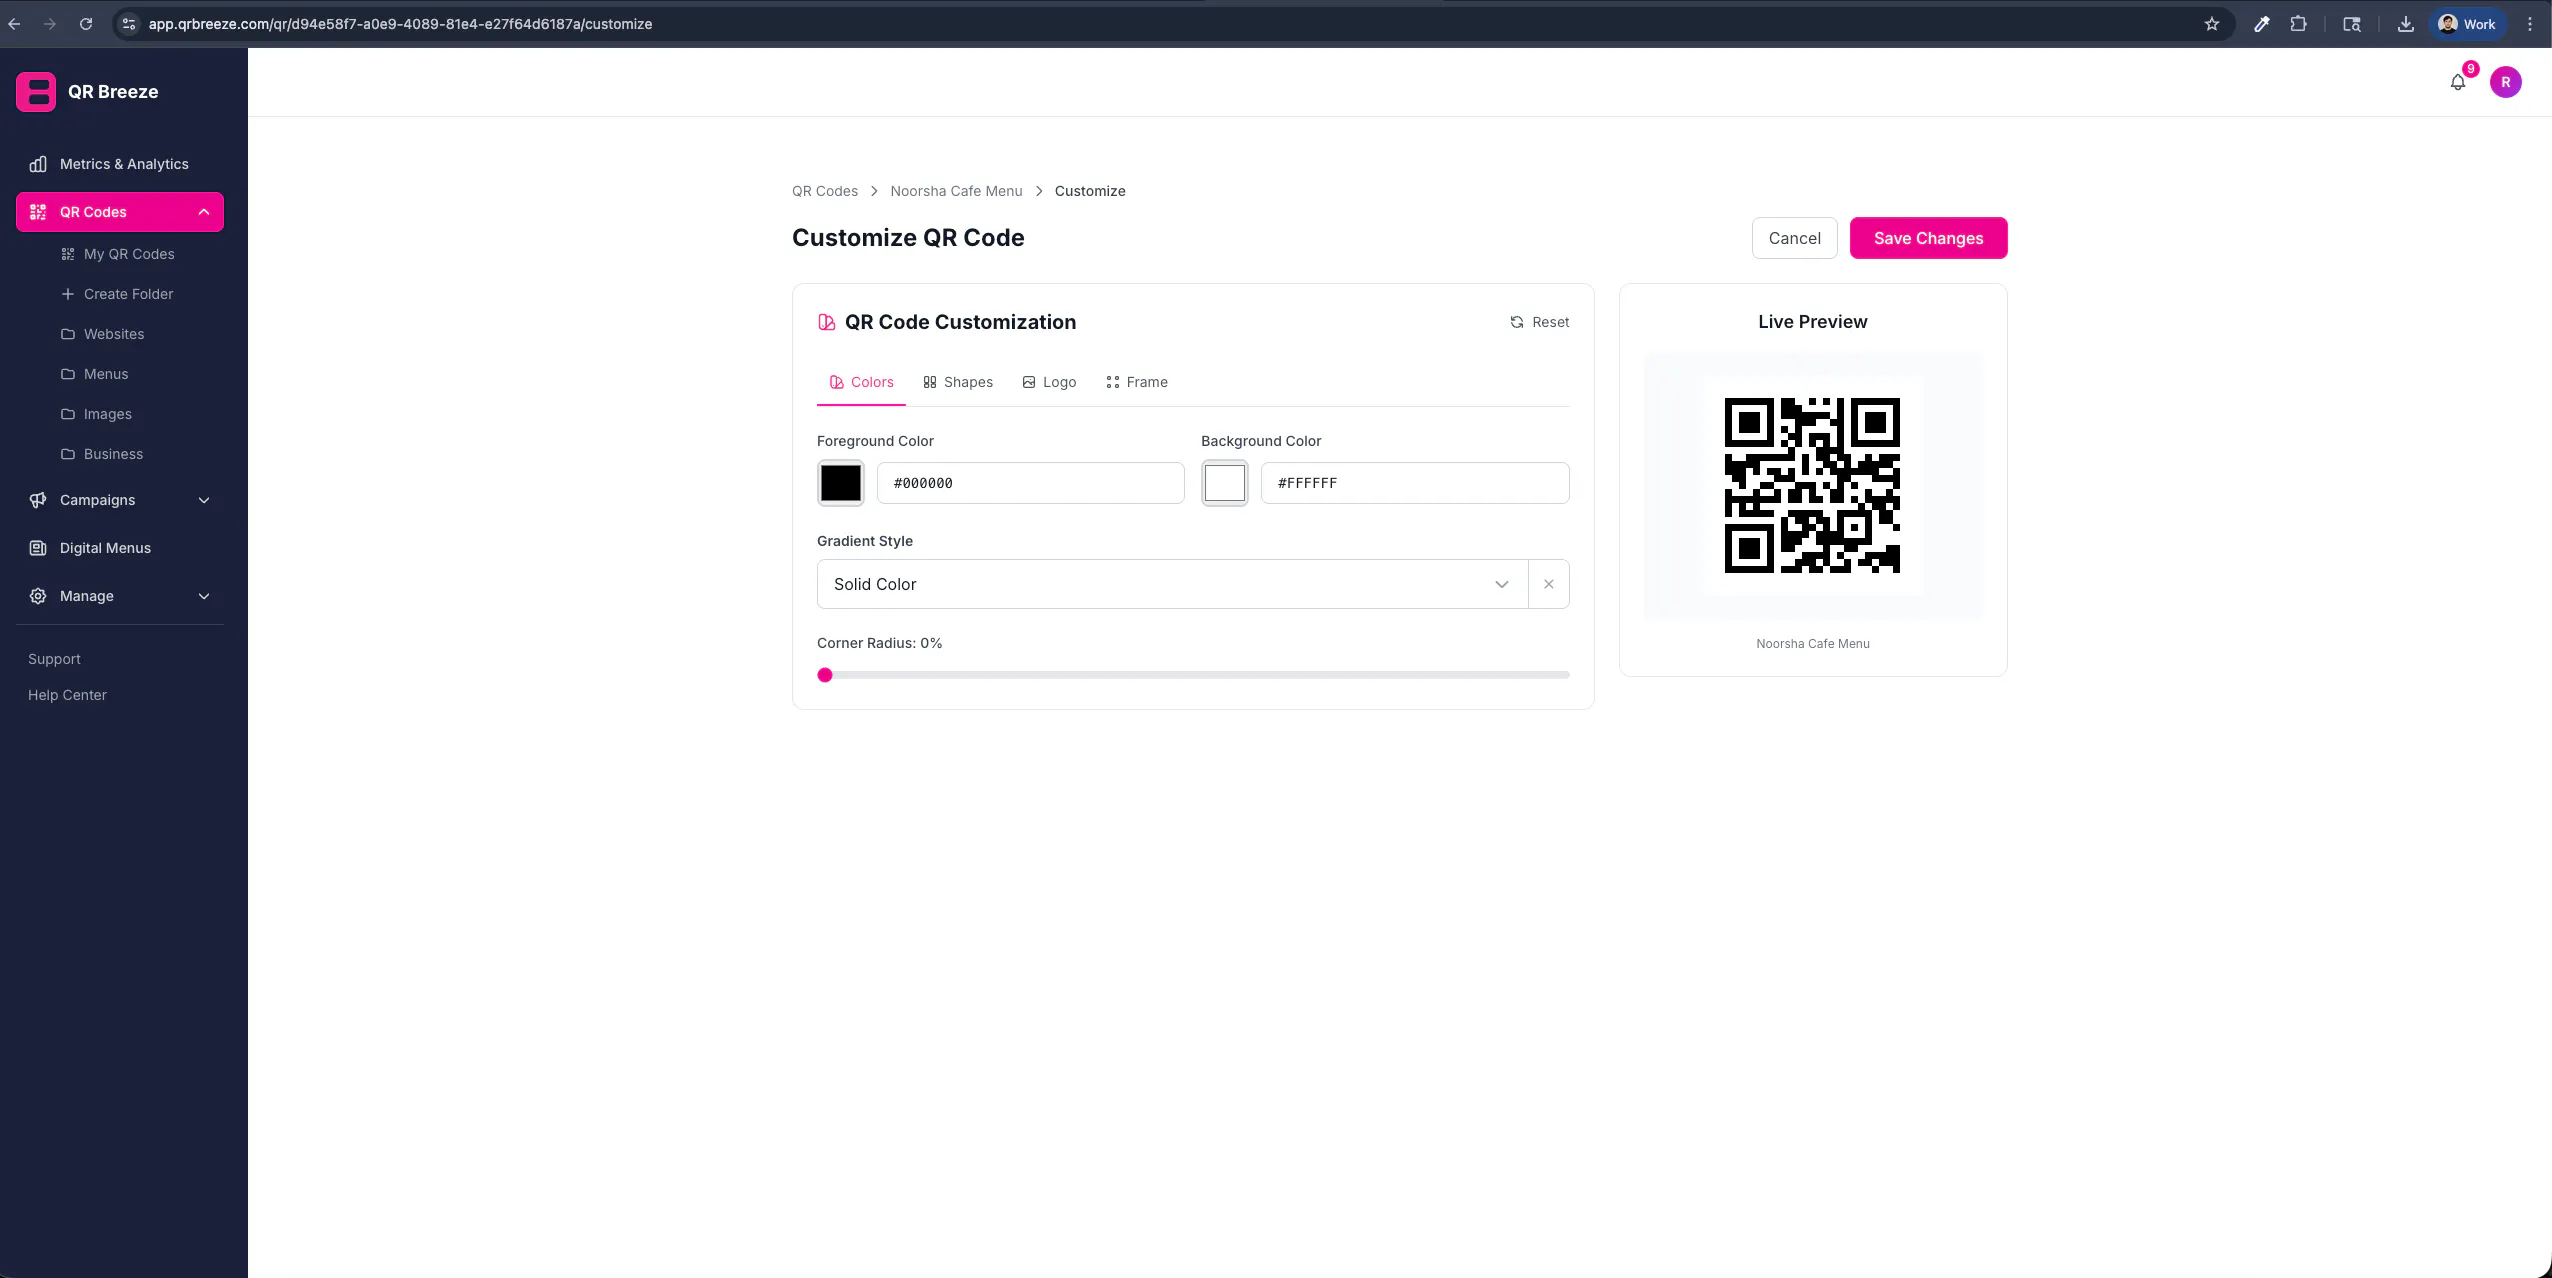Click the Cancel button
This screenshot has width=2552, height=1278.
pyautogui.click(x=1794, y=238)
